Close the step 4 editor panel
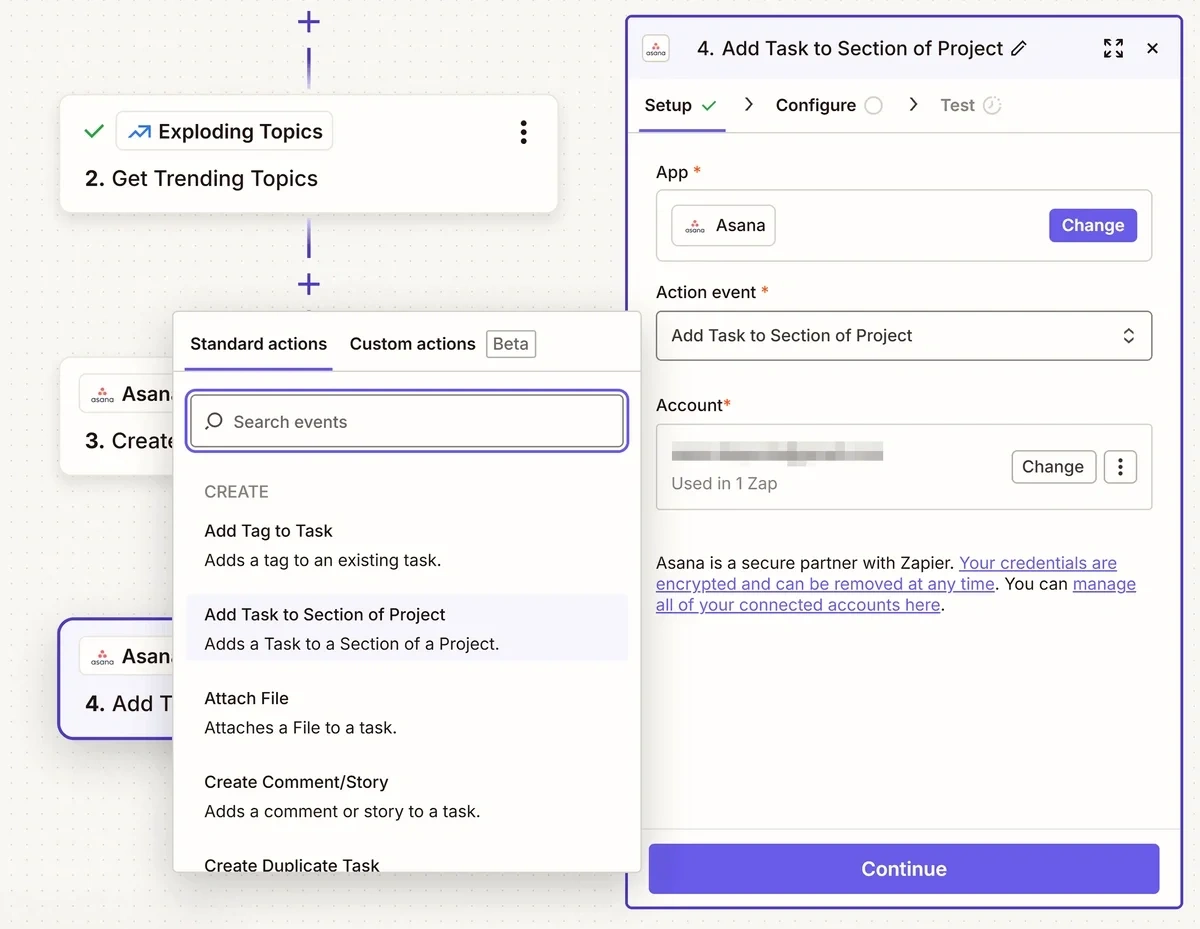 pos(1152,48)
